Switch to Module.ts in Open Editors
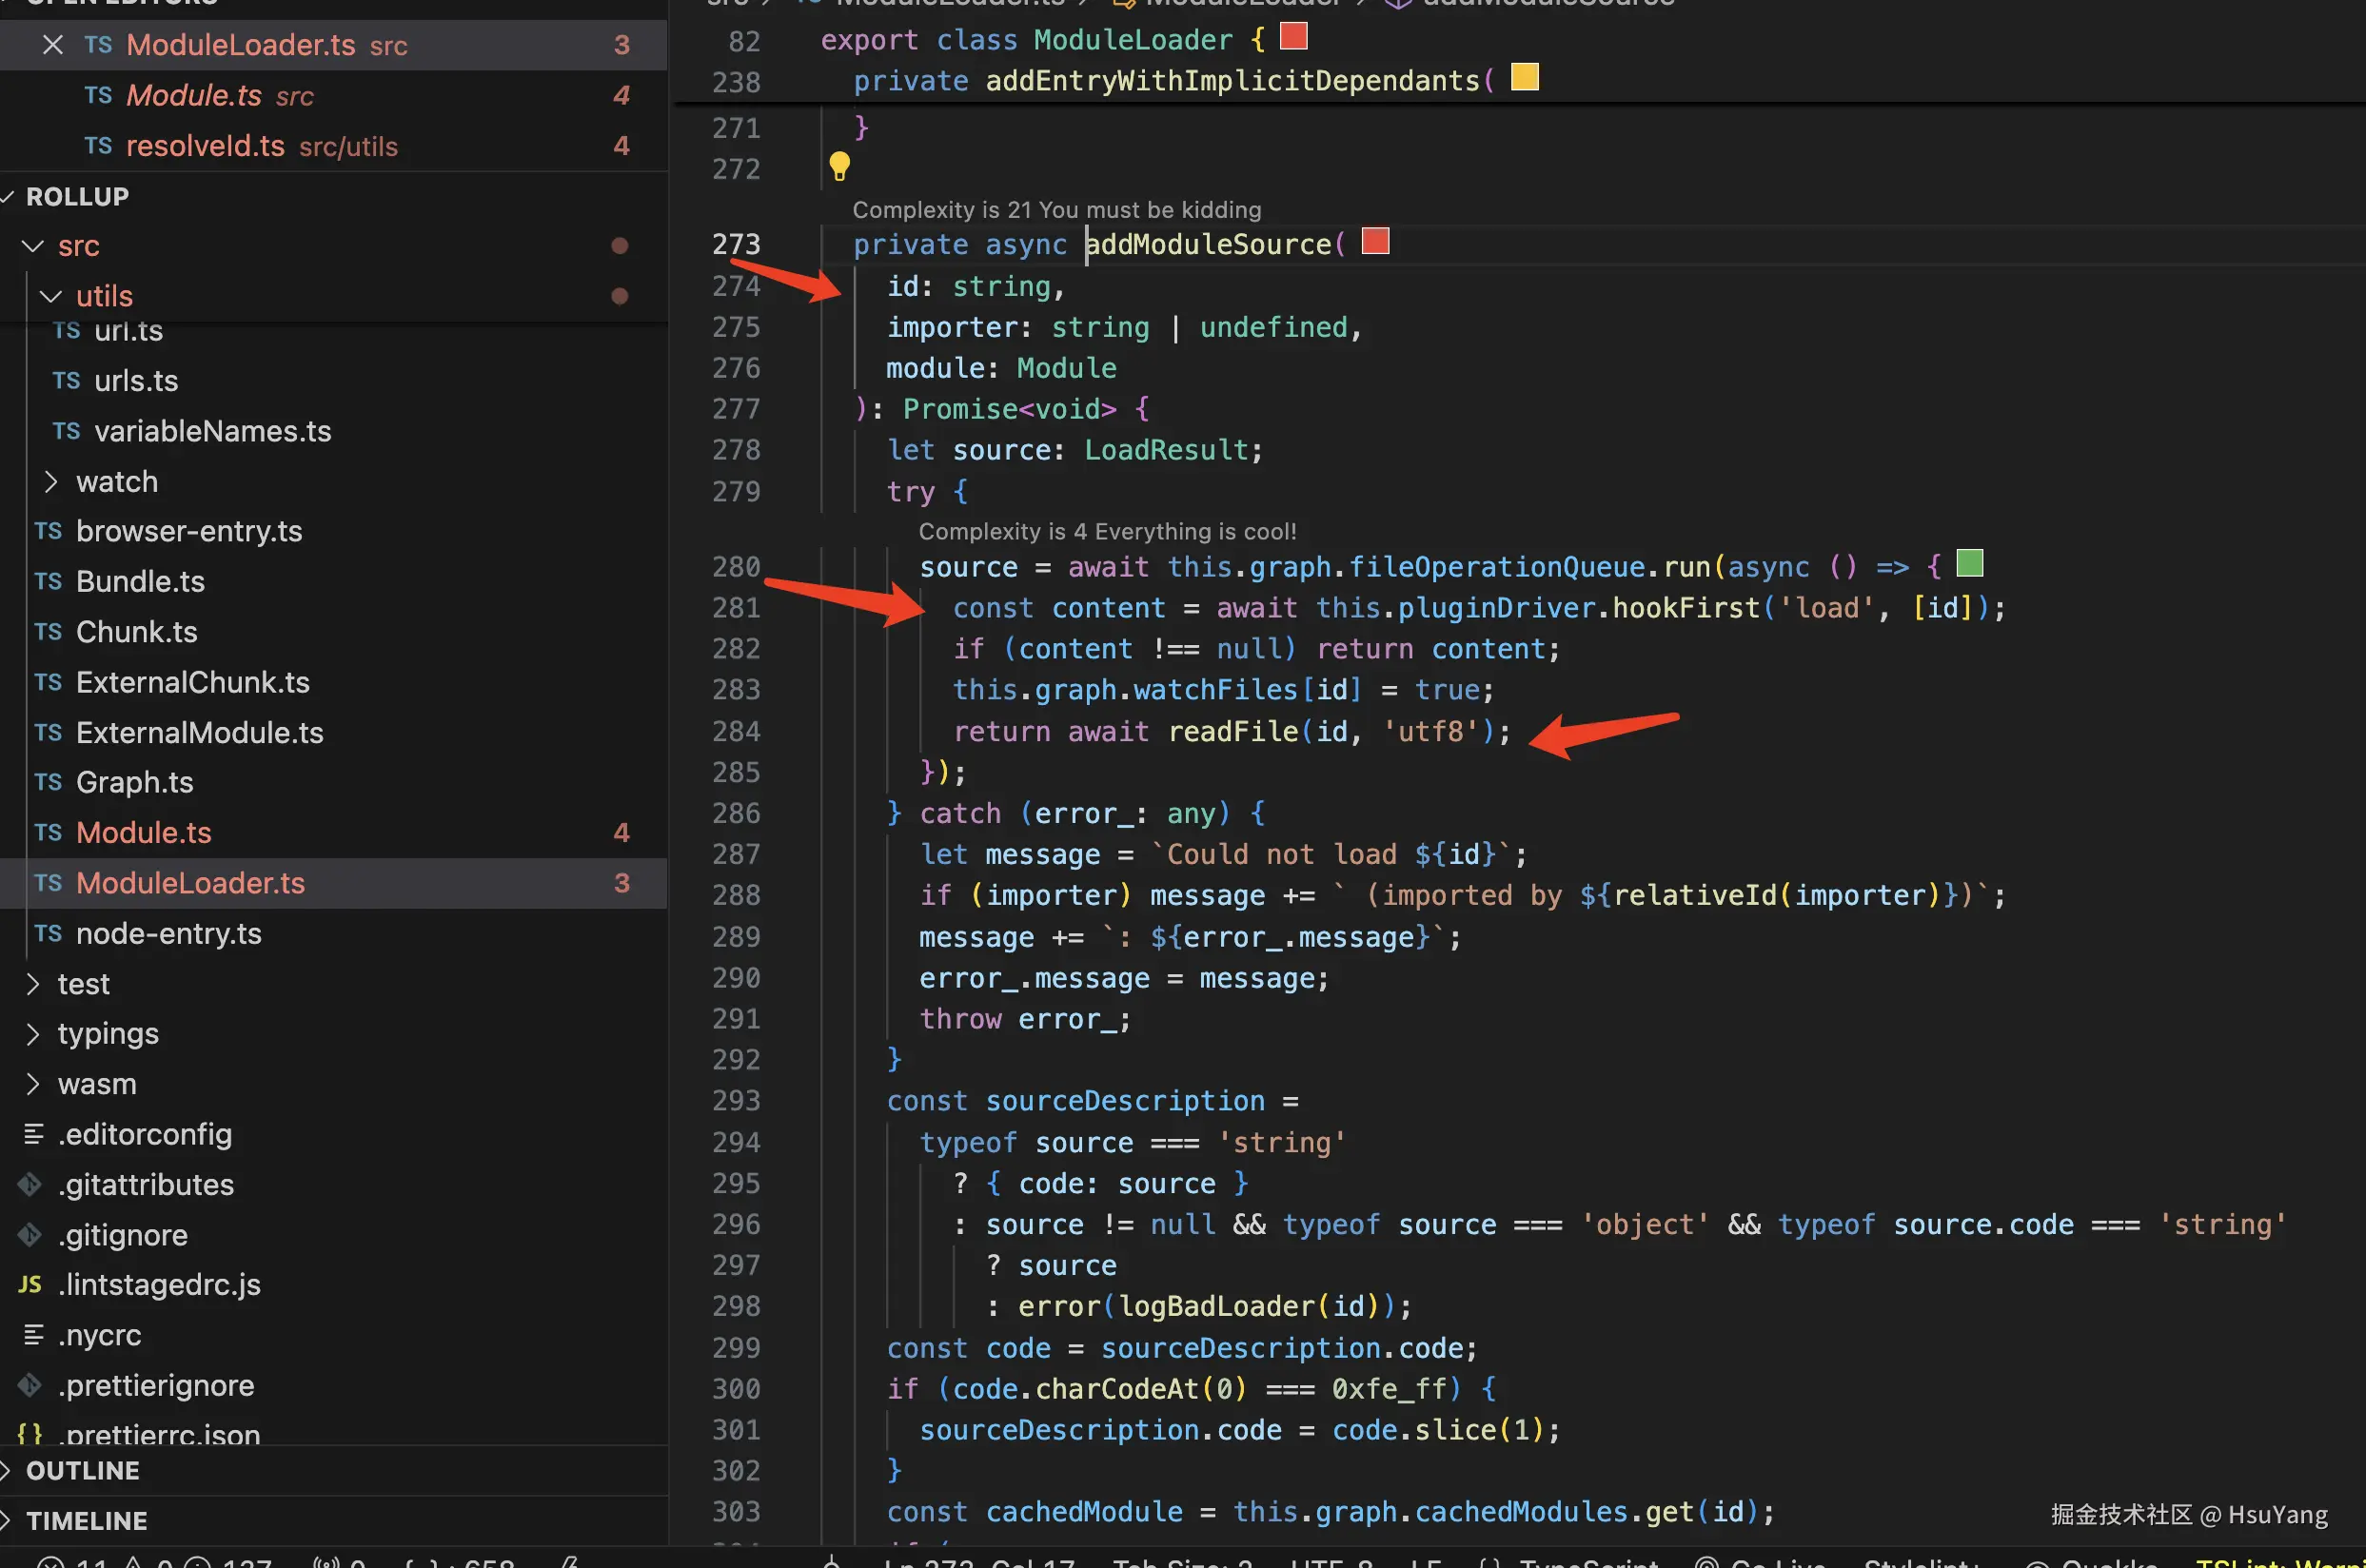This screenshot has width=2366, height=1568. [x=194, y=96]
